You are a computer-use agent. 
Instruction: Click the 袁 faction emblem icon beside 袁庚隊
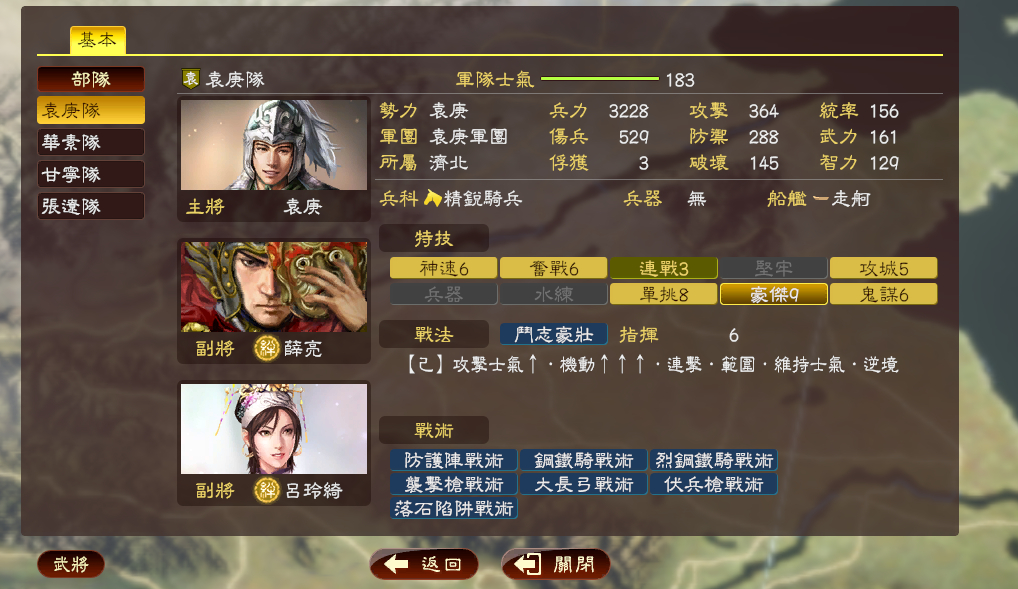190,79
